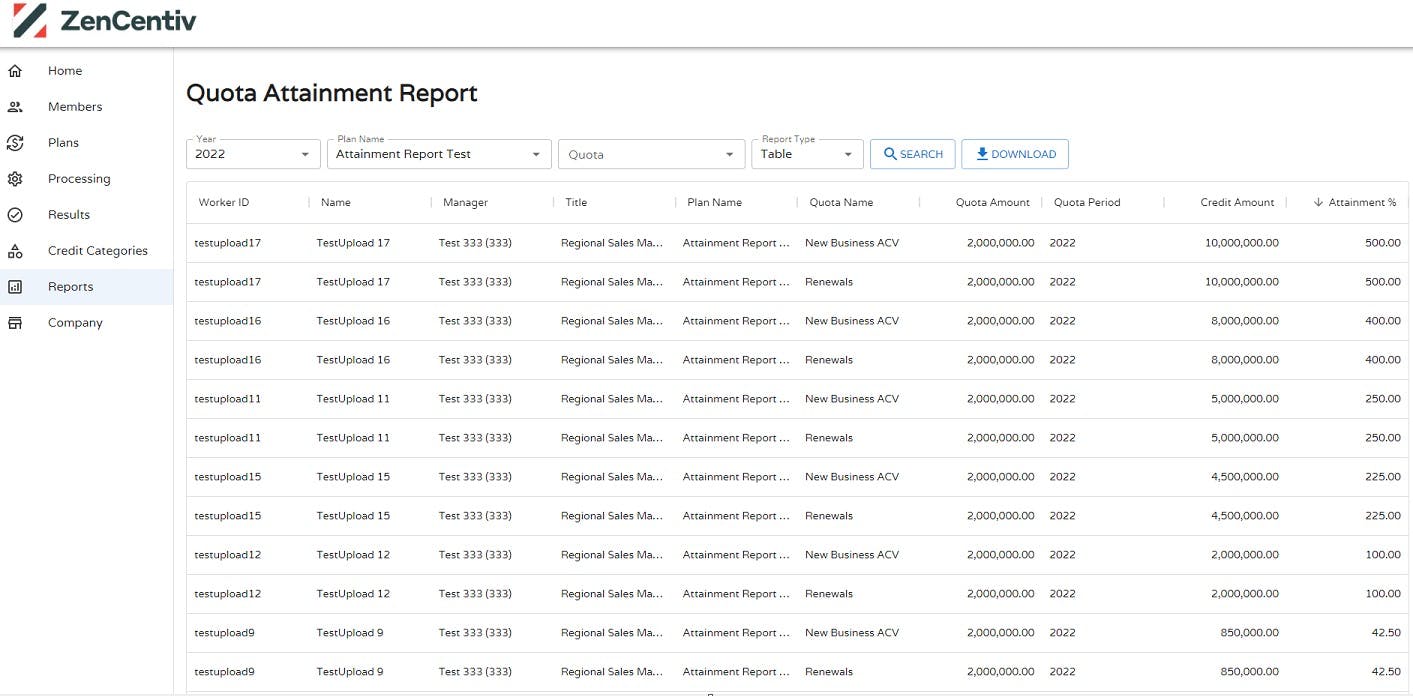This screenshot has height=696, width=1413.
Task: Click 225.00 attainment in testupload15 Renewals row
Action: (x=1383, y=516)
